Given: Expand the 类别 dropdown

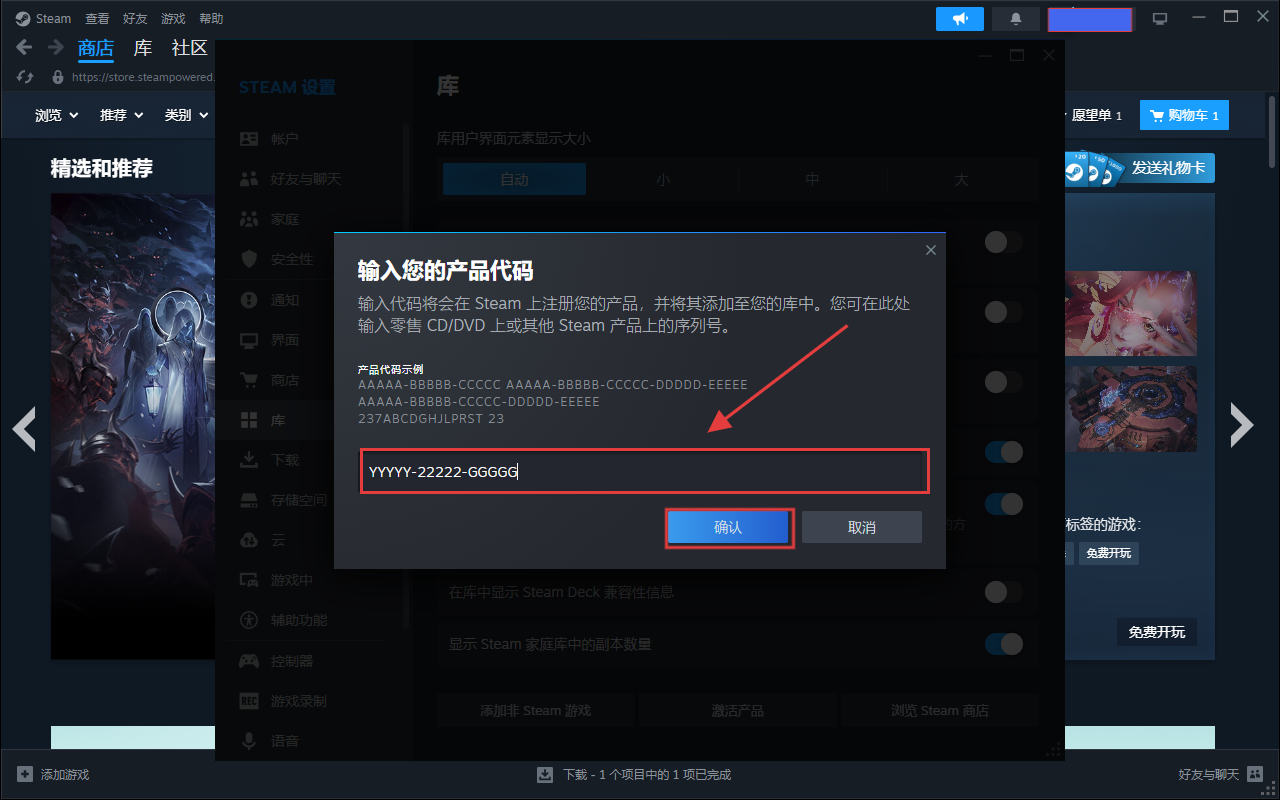Looking at the screenshot, I should (x=186, y=115).
